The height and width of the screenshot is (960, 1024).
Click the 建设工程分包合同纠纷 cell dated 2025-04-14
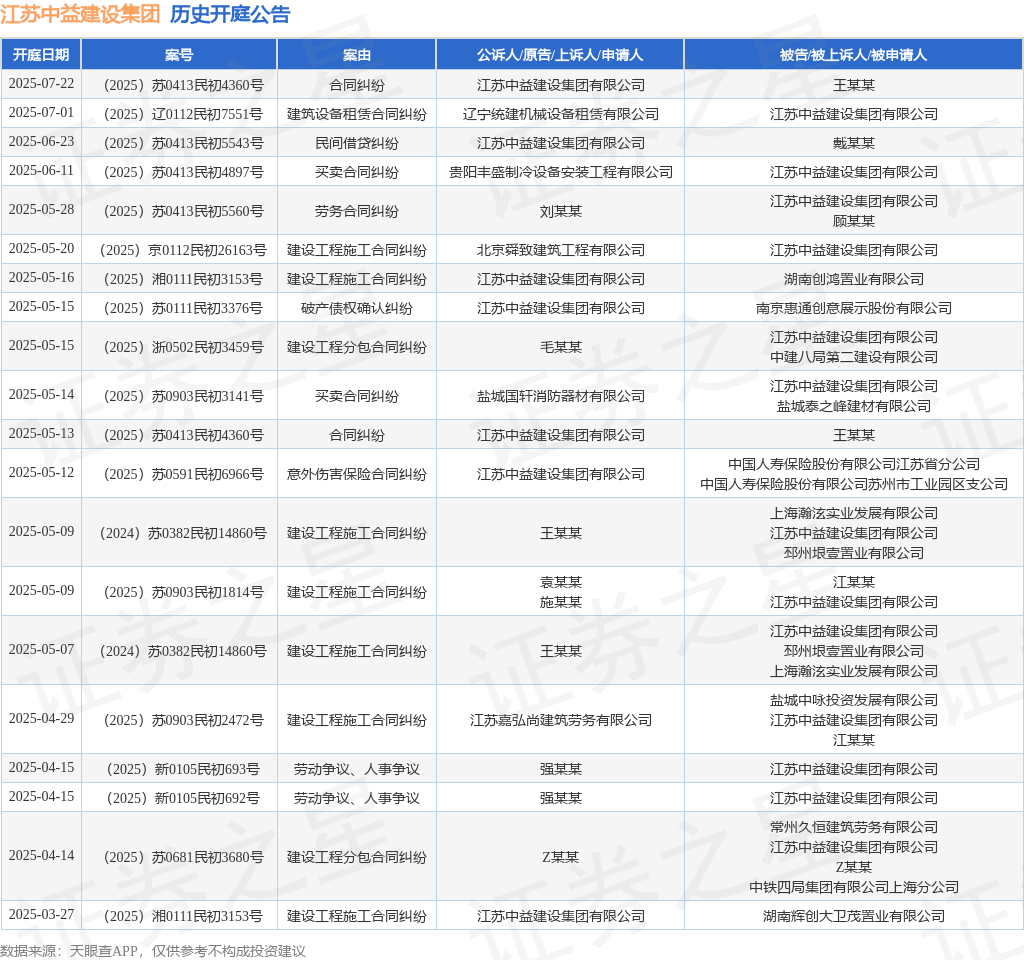pyautogui.click(x=357, y=857)
